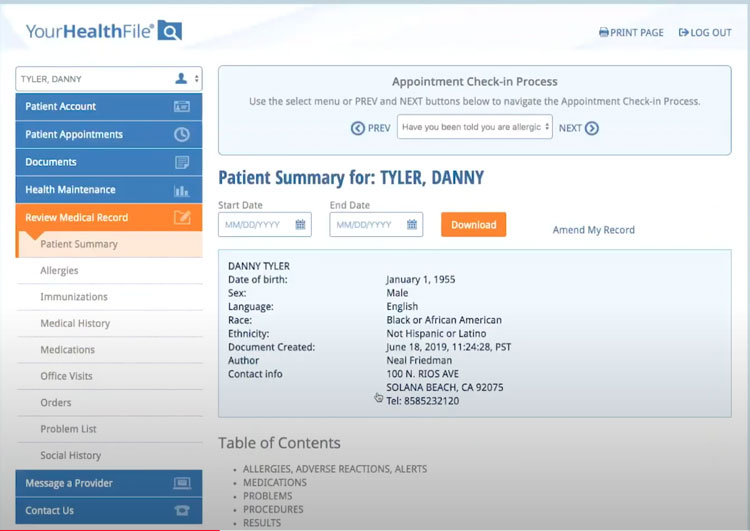This screenshot has height=531, width=750.
Task: Open the patient selector dropdown for TYLER, DANNY
Action: pyautogui.click(x=108, y=79)
